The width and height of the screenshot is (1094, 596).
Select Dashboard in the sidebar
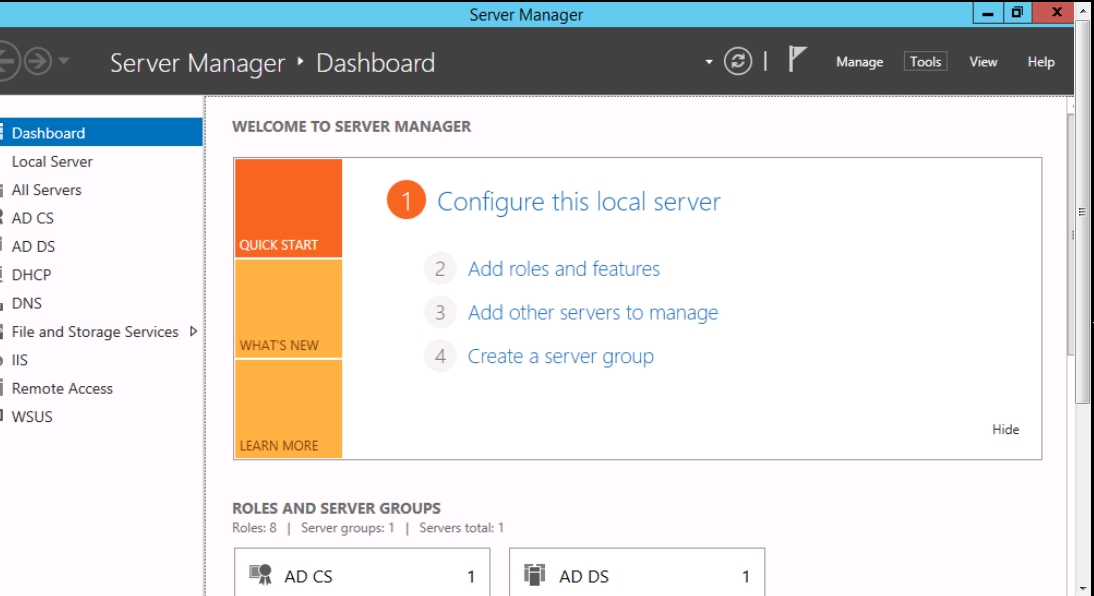click(x=101, y=133)
